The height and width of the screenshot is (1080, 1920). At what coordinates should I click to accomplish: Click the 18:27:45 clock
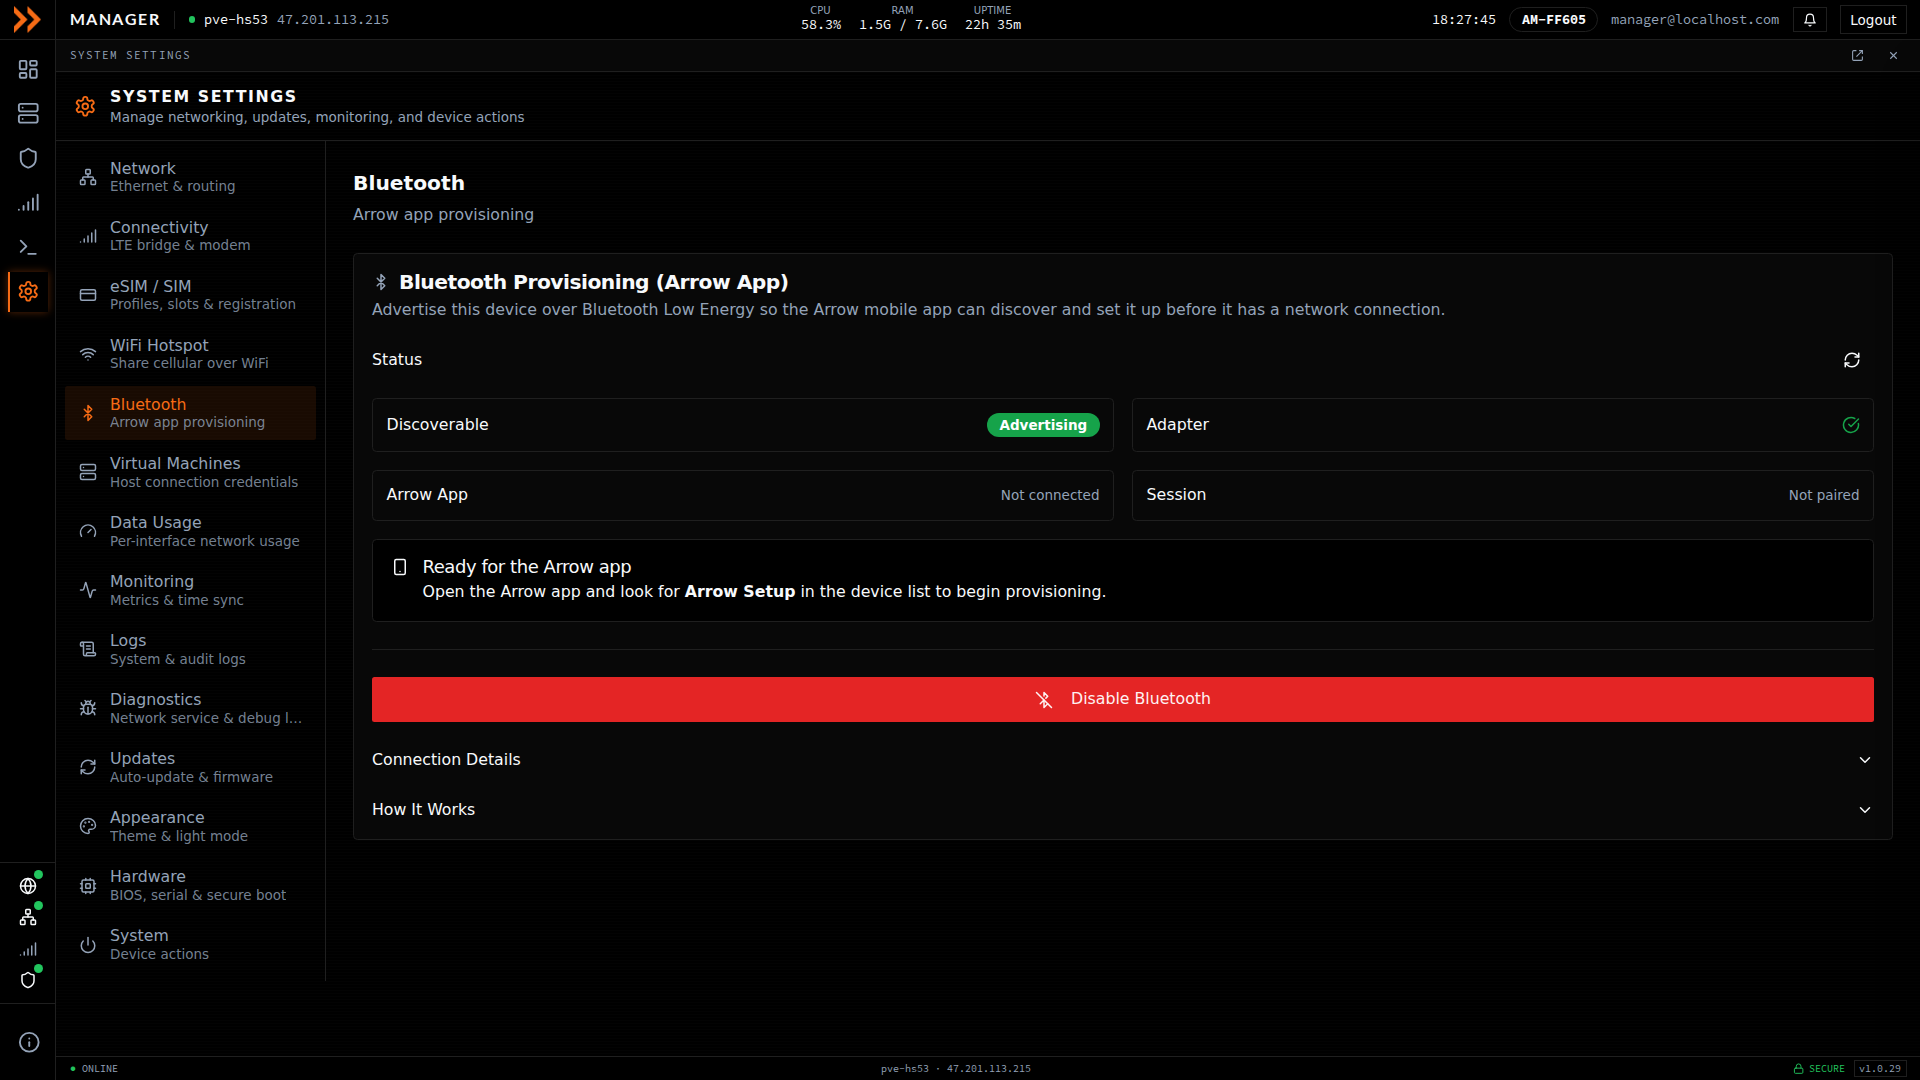click(x=1463, y=20)
